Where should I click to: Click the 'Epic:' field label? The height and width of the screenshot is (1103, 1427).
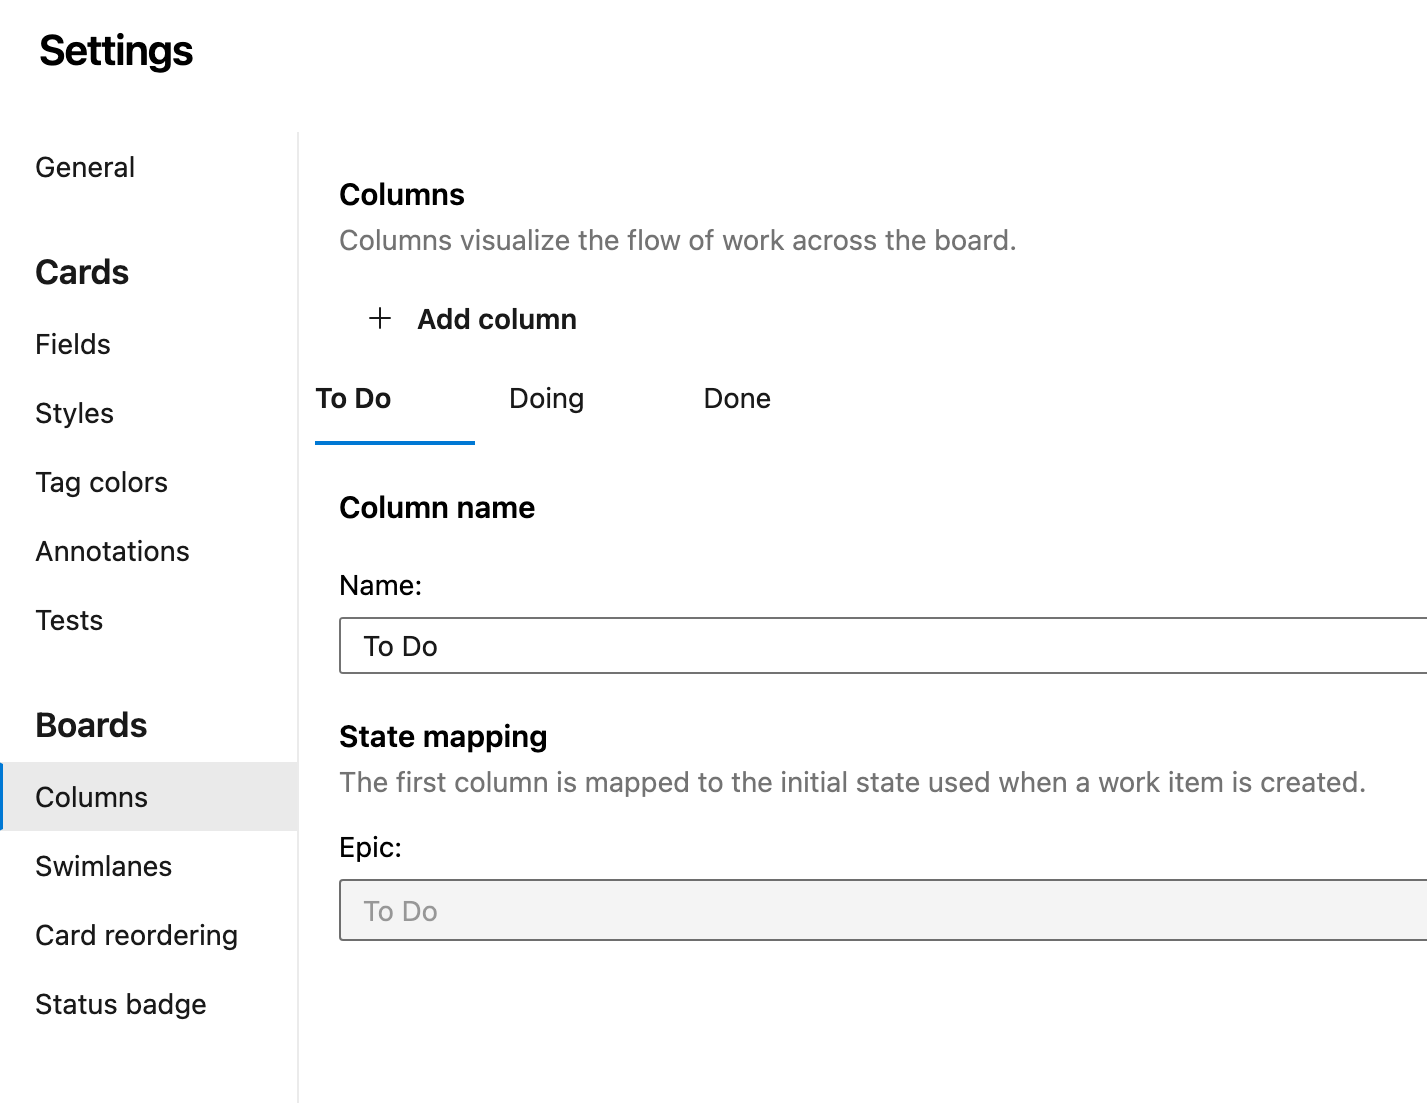tap(370, 847)
